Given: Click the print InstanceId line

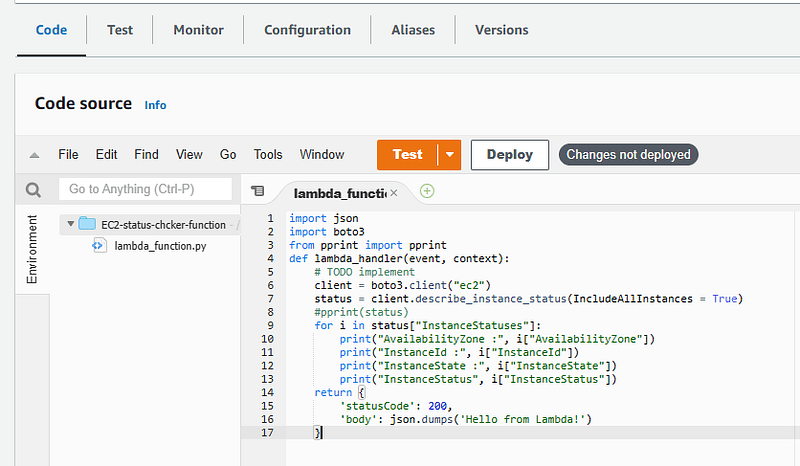Looking at the screenshot, I should coord(459,353).
